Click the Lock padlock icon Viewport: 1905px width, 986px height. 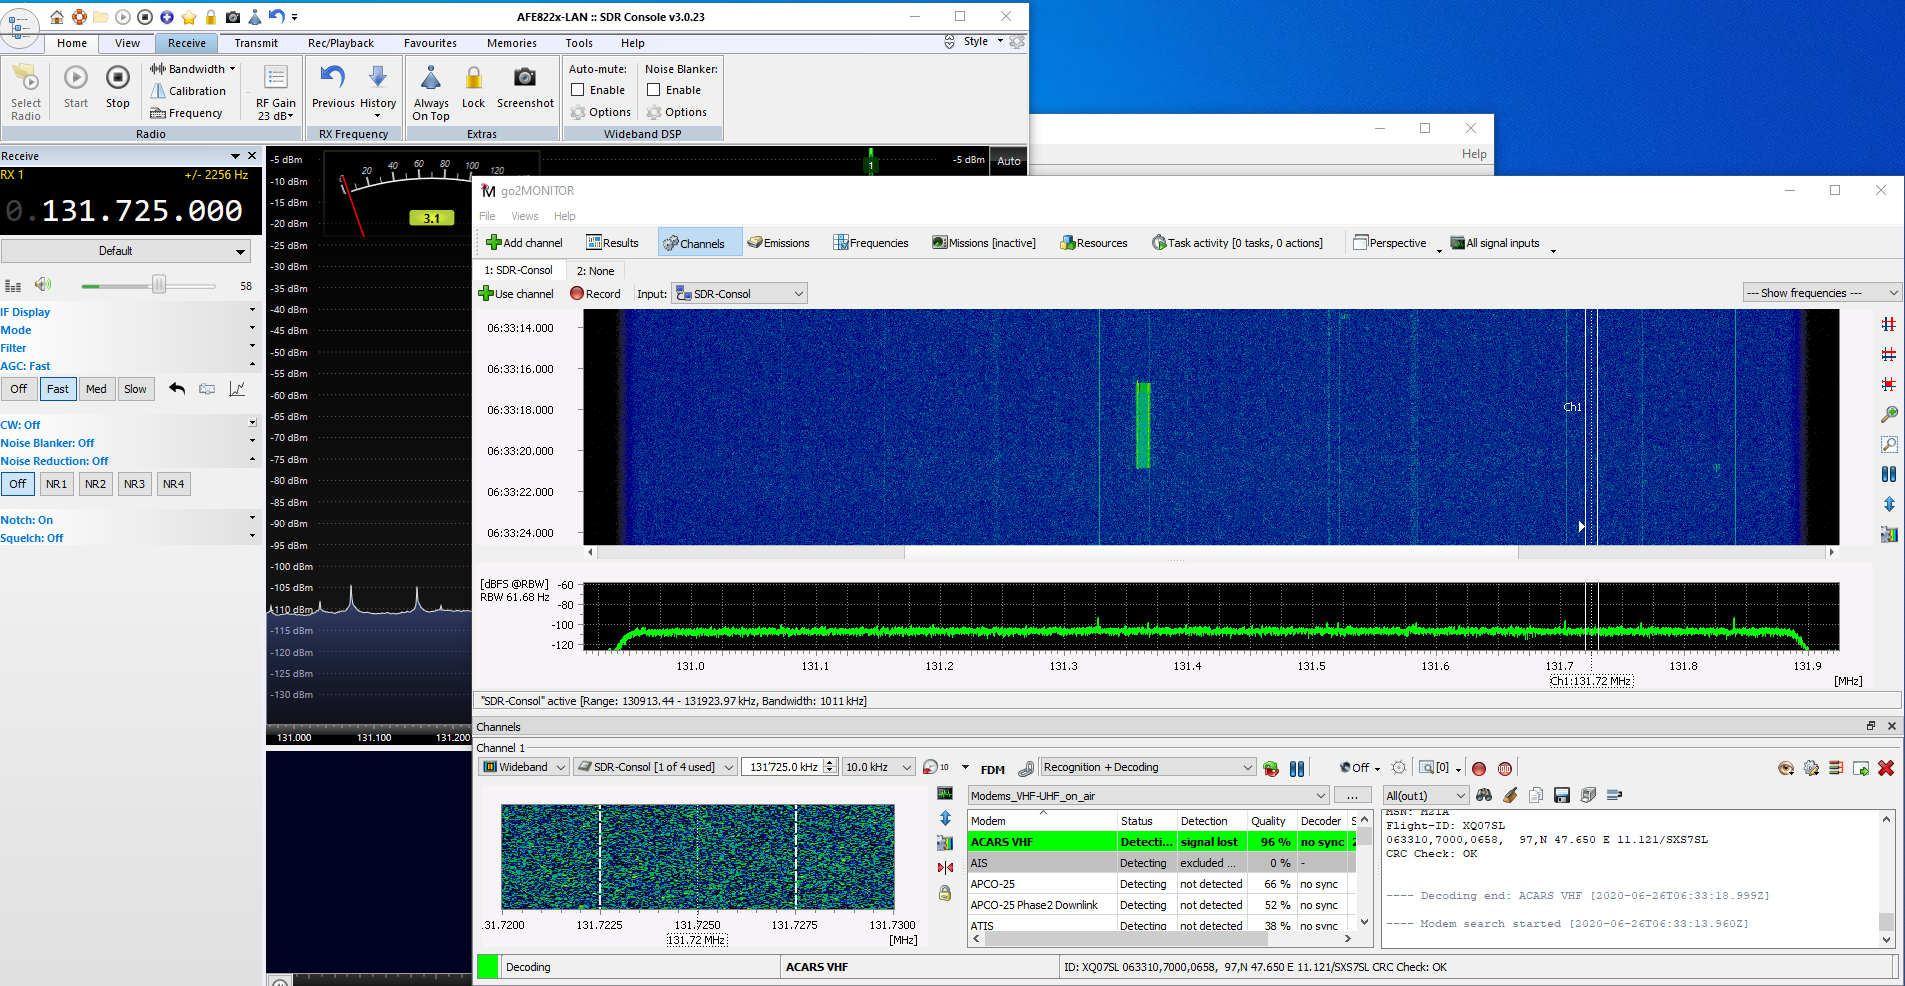point(473,78)
